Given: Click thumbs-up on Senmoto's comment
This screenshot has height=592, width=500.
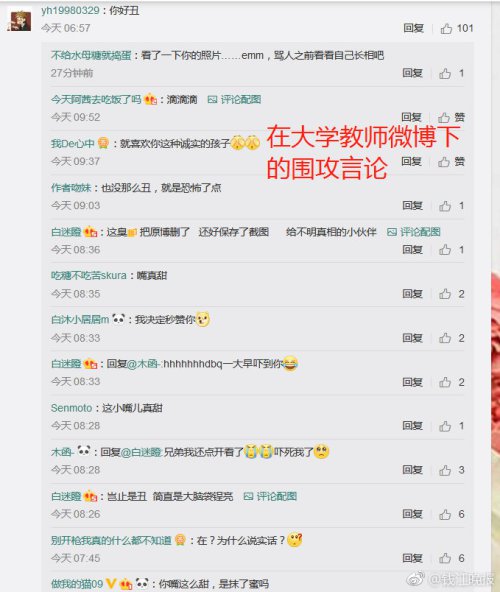Looking at the screenshot, I should coord(445,426).
